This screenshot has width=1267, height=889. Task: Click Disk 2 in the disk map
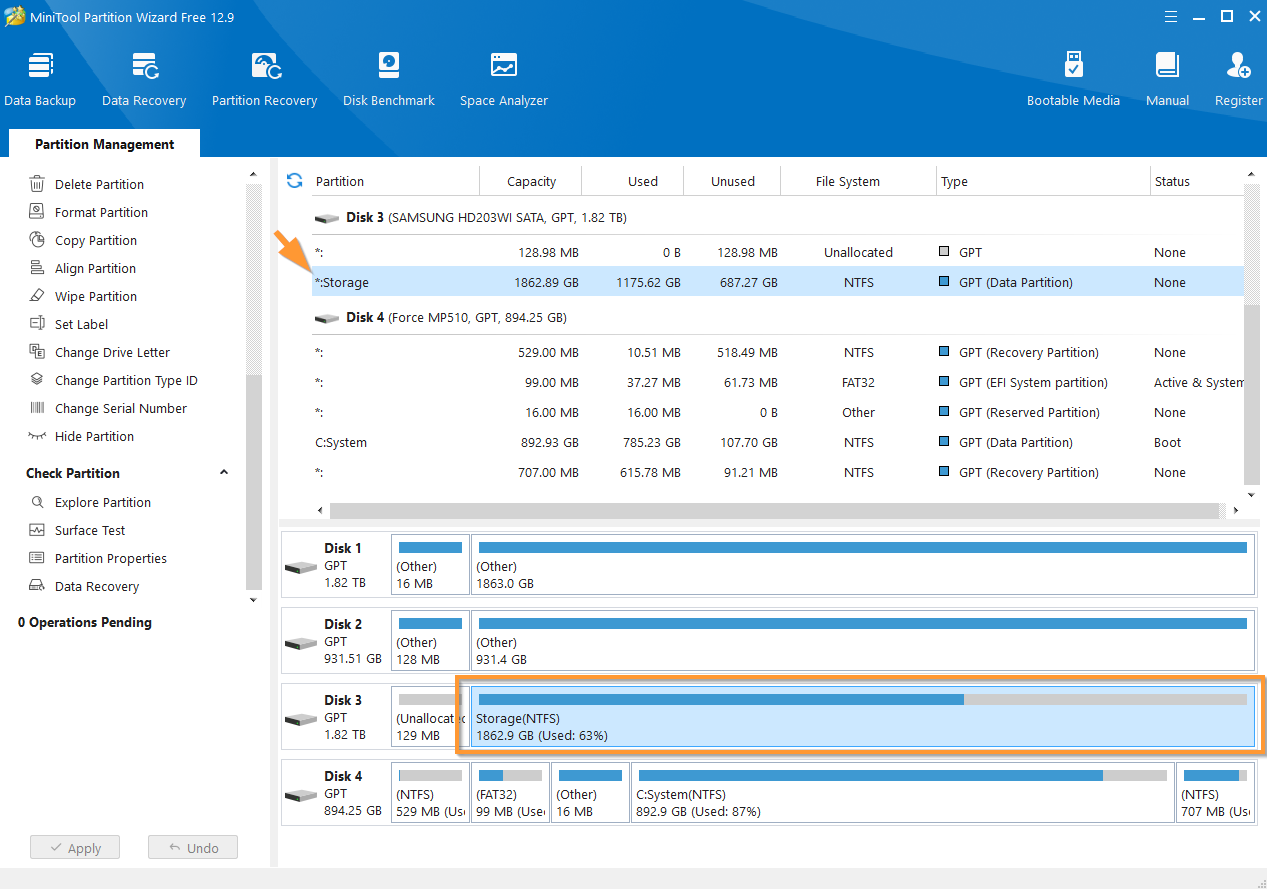(335, 641)
